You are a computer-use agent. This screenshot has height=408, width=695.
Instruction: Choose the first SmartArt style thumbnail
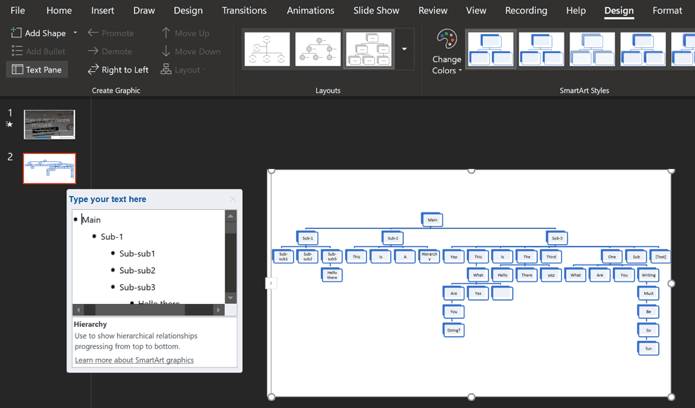click(490, 49)
